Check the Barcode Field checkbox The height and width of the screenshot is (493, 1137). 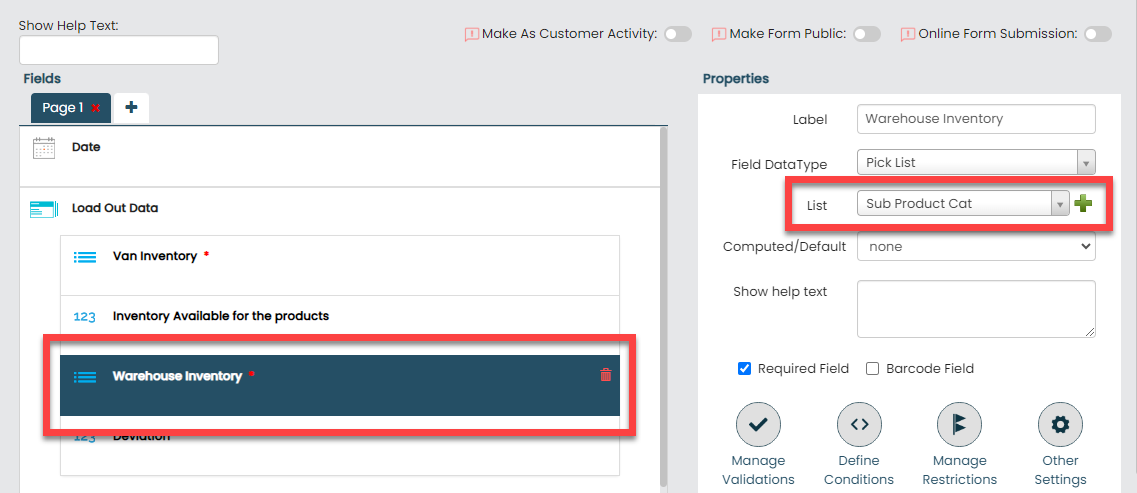(x=872, y=369)
